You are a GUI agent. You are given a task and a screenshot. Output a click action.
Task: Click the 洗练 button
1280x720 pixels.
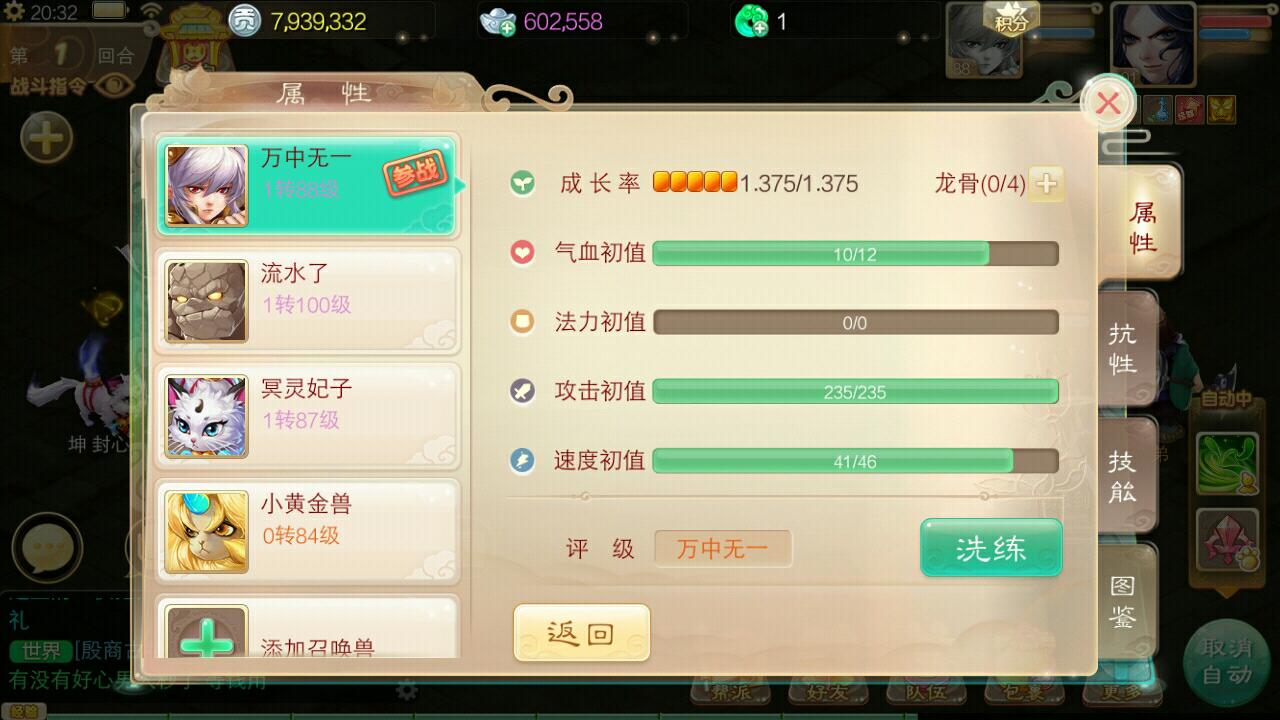point(991,548)
